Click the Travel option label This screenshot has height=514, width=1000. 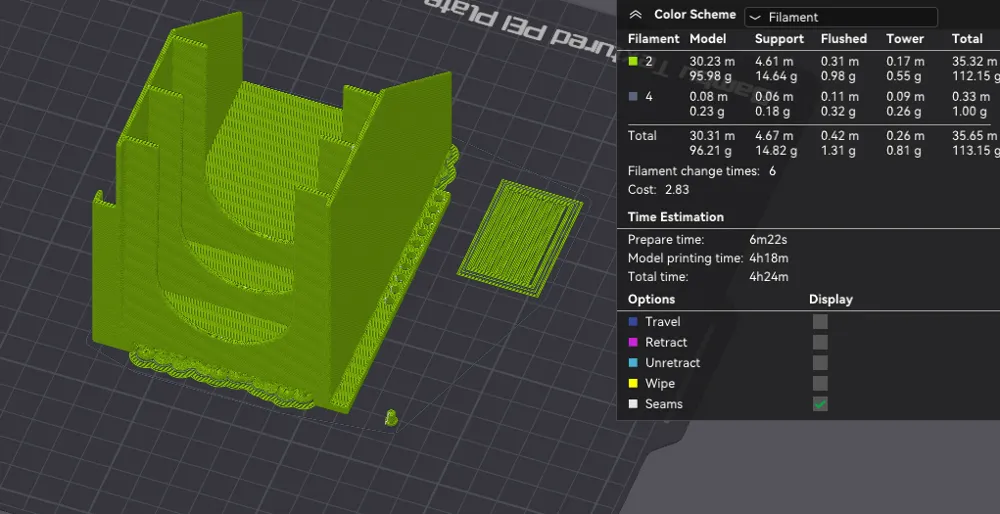[663, 322]
